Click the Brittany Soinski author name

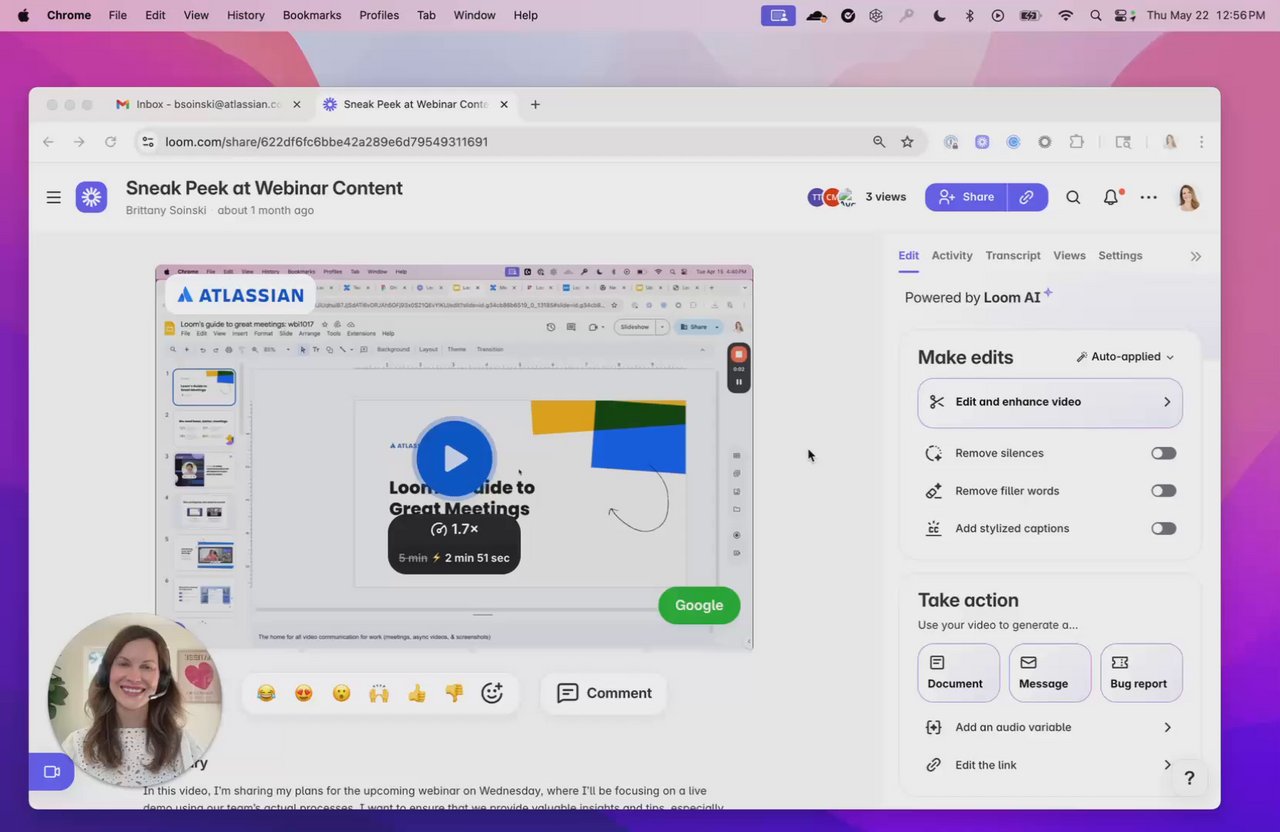(x=167, y=211)
